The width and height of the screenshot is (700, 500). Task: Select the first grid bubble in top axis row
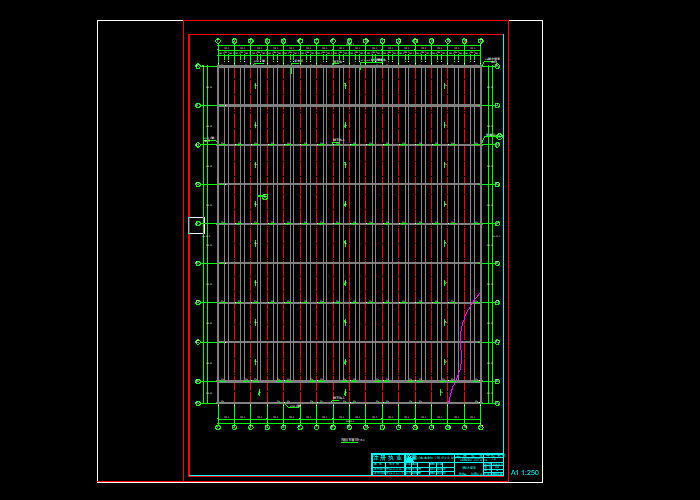218,41
